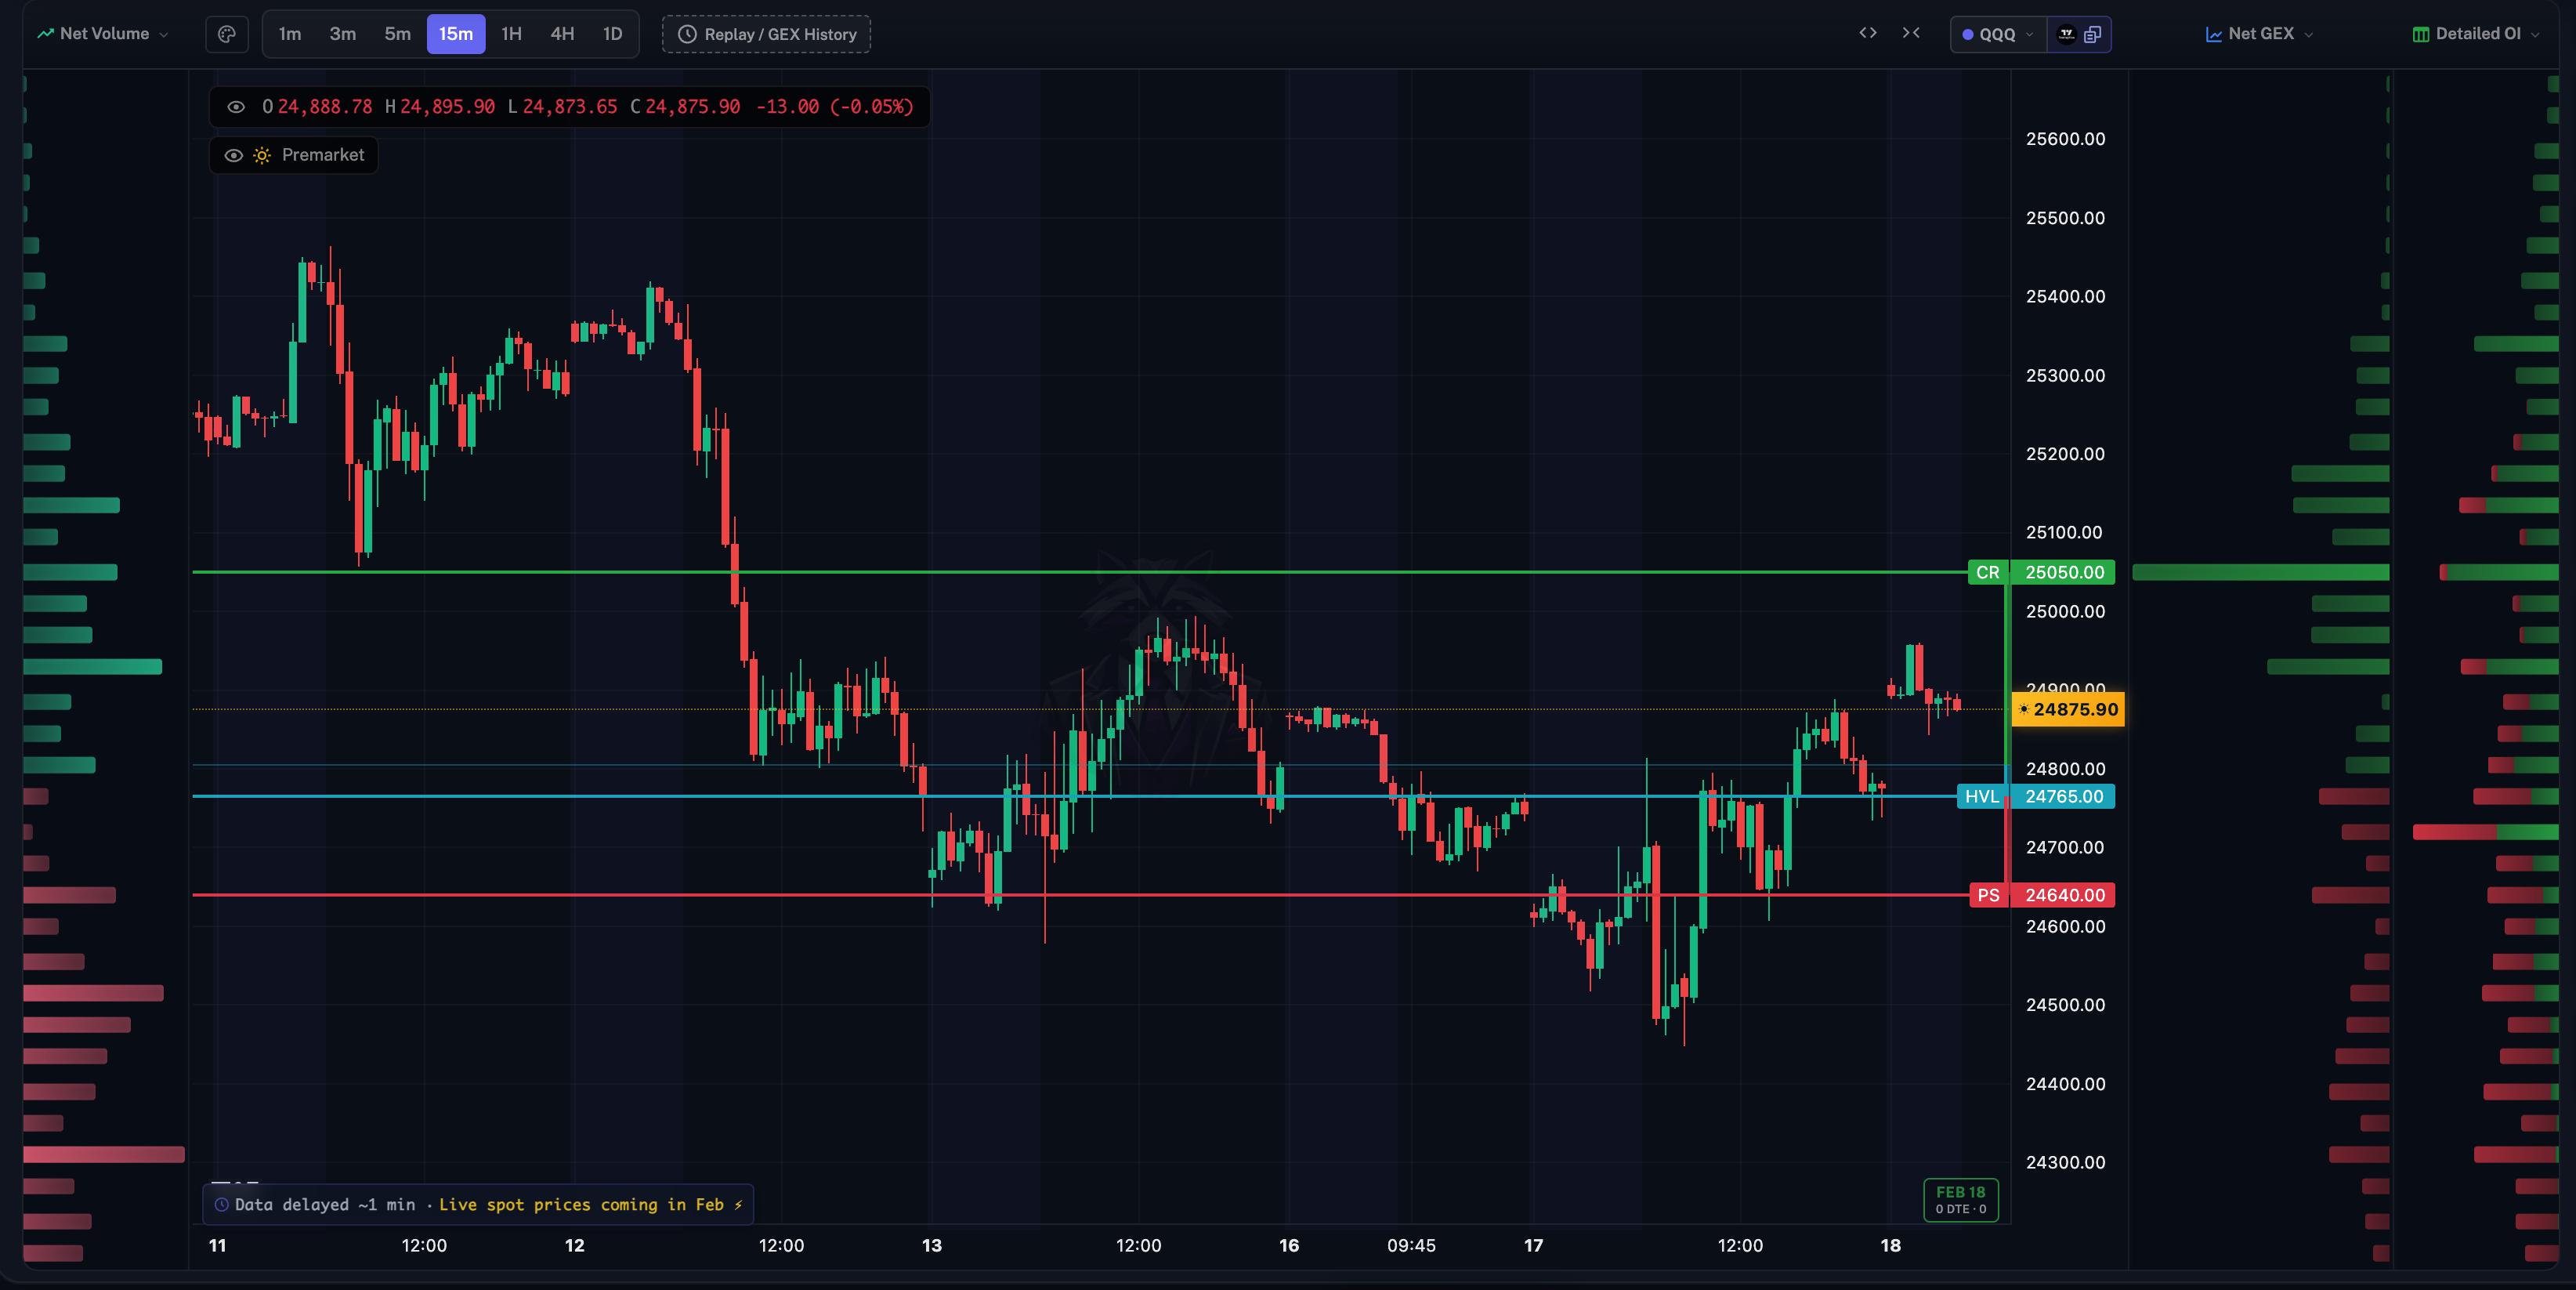Click the color palette theme icon

tap(227, 34)
